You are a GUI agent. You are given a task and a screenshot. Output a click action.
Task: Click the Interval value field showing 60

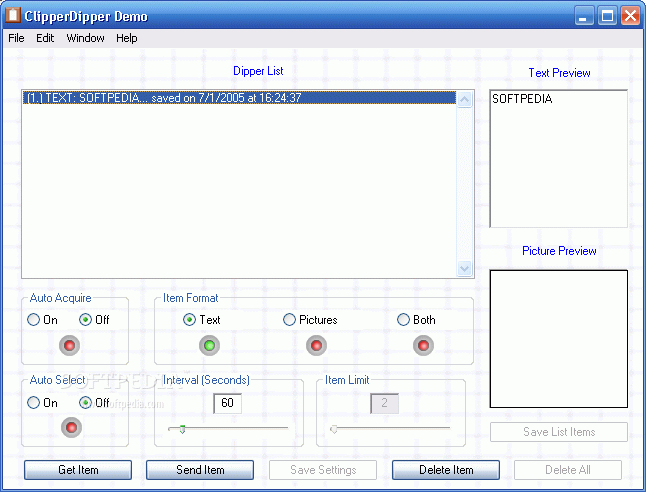(x=227, y=403)
